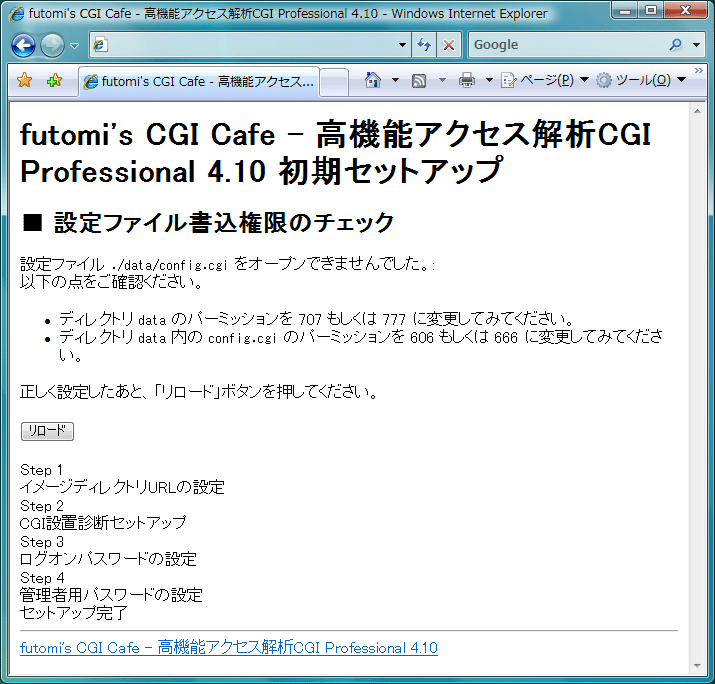Click the red Stop loading icon
This screenshot has height=684, width=715.
pyautogui.click(x=449, y=45)
